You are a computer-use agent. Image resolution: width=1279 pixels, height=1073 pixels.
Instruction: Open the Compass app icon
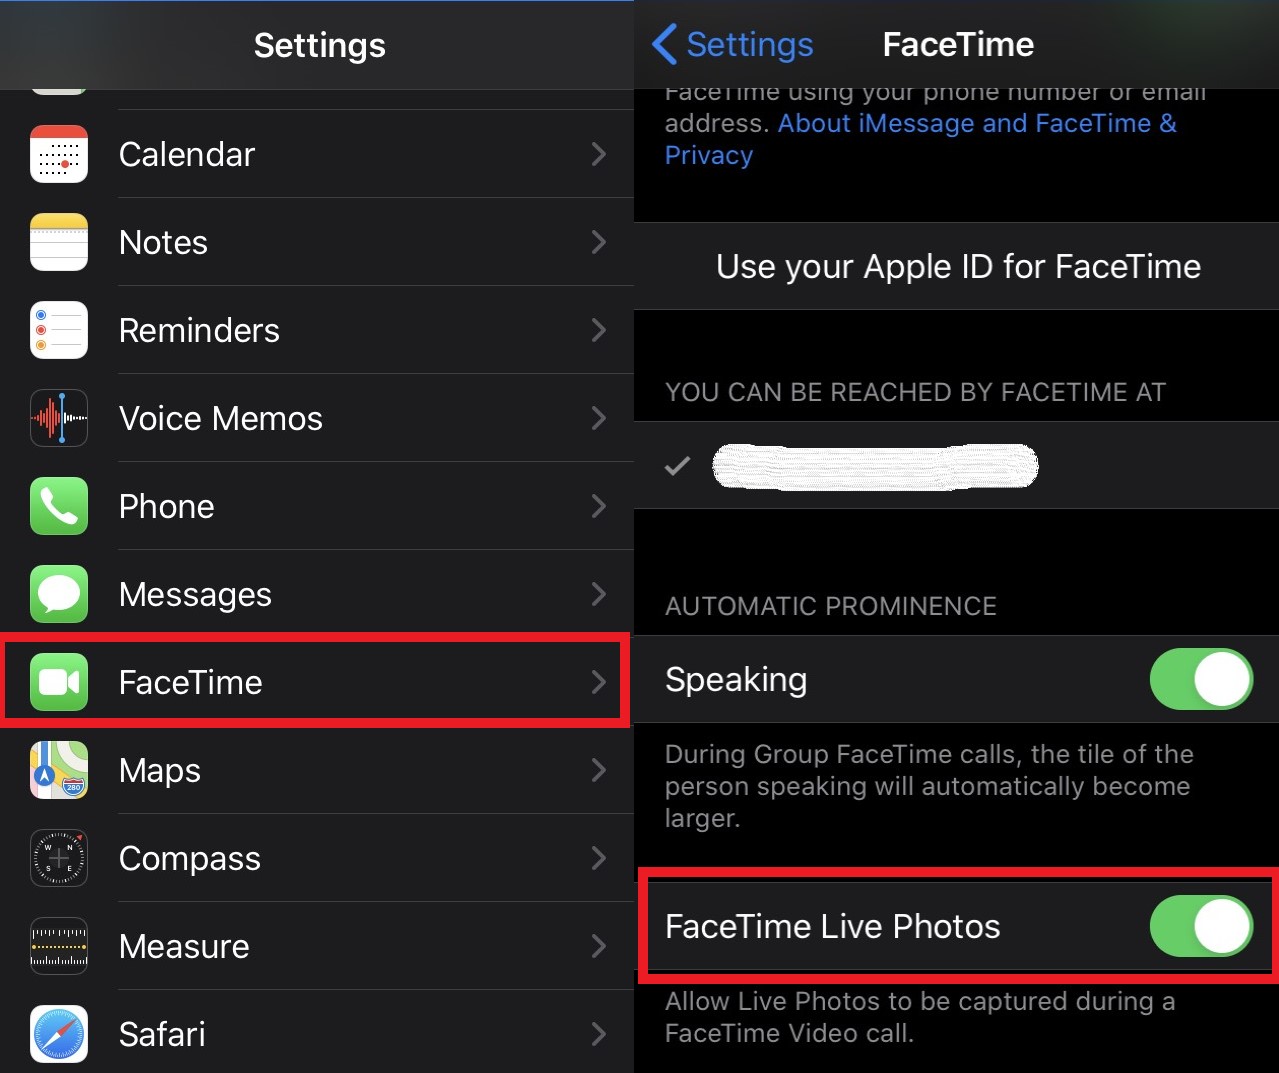(59, 858)
